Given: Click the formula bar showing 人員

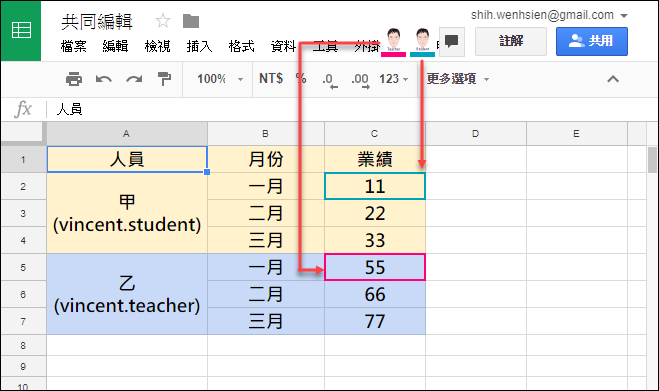Looking at the screenshot, I should [351, 110].
